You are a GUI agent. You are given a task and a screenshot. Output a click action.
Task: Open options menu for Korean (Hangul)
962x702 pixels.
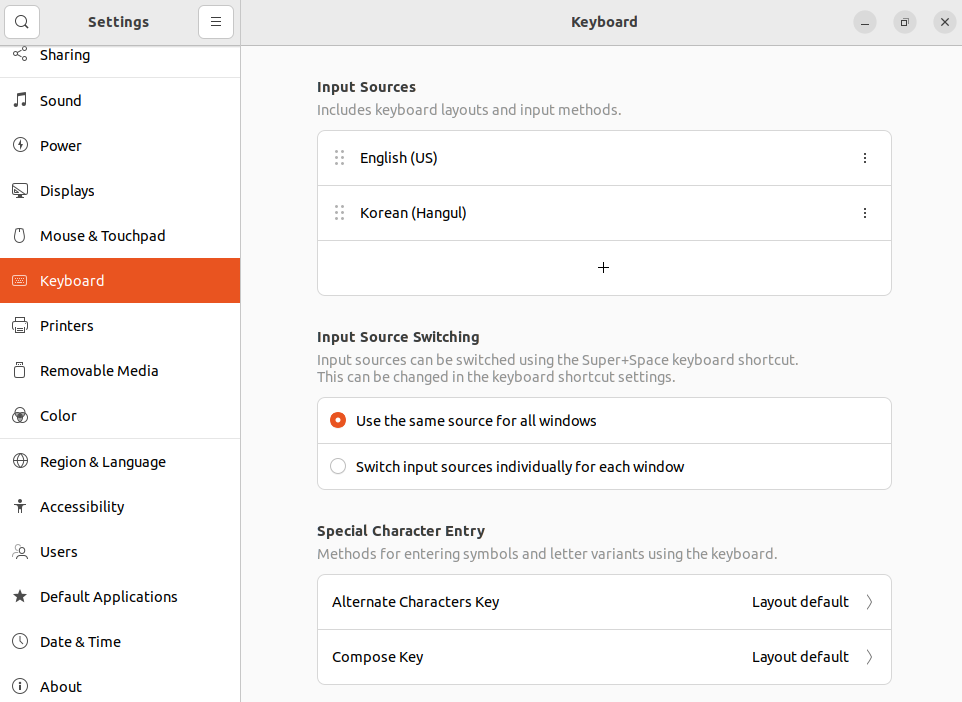(865, 213)
